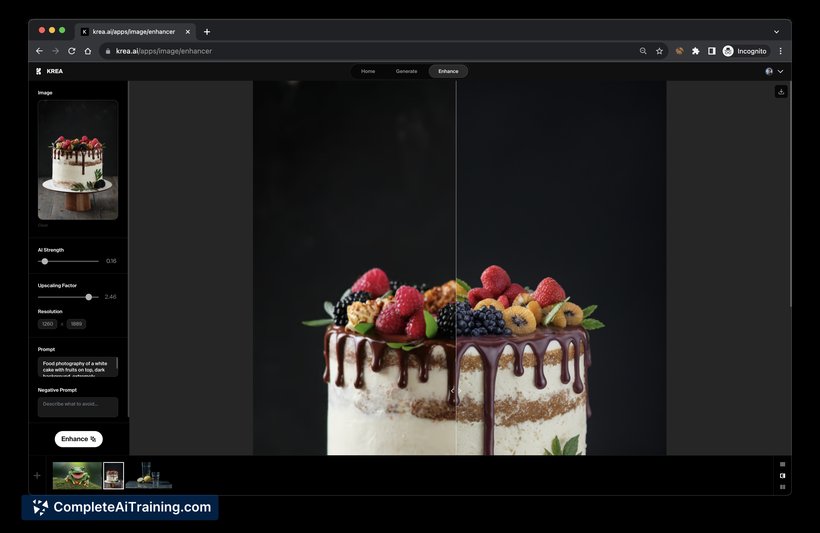Open a new browser tab
Image resolution: width=820 pixels, height=533 pixels.
(207, 32)
